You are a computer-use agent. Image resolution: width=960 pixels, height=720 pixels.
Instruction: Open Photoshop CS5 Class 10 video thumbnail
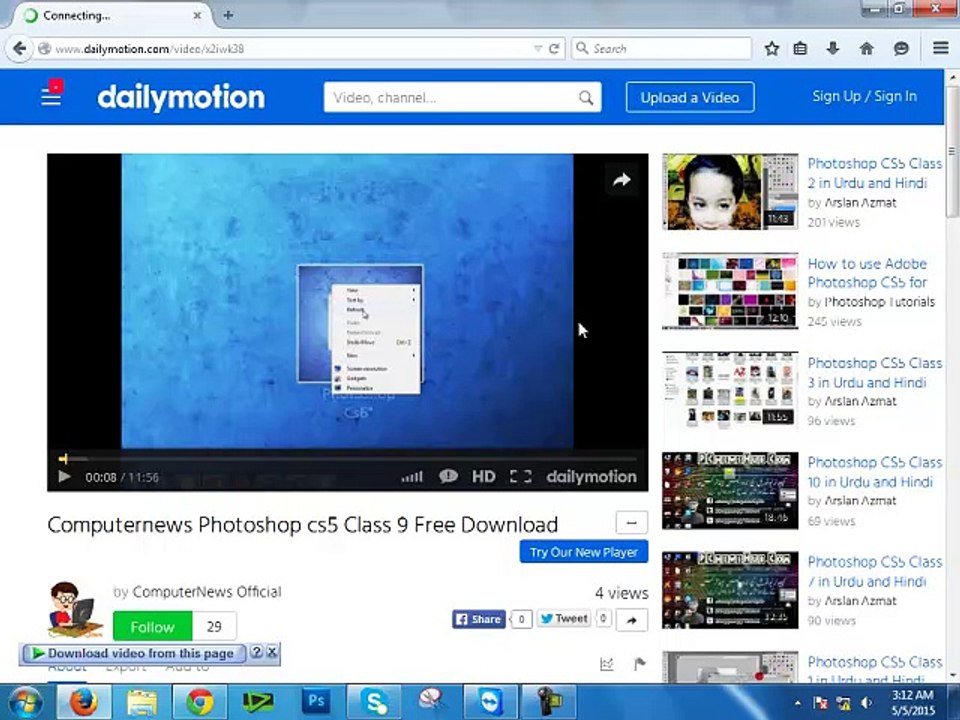pyautogui.click(x=730, y=490)
